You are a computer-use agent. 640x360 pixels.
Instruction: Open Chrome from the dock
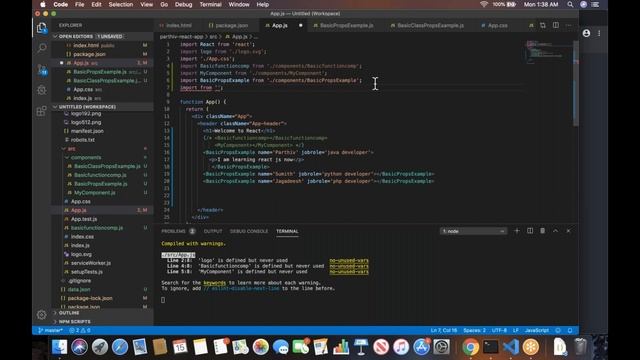470,347
